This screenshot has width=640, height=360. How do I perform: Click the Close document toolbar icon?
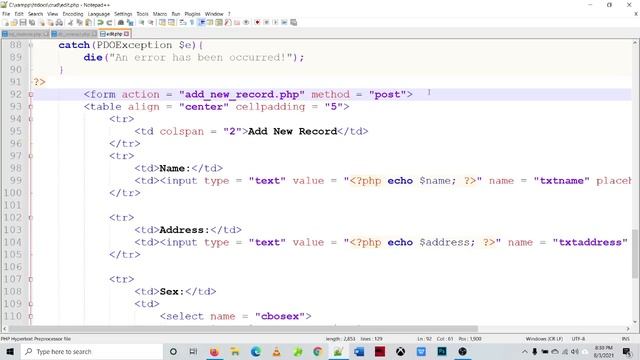coord(41,22)
